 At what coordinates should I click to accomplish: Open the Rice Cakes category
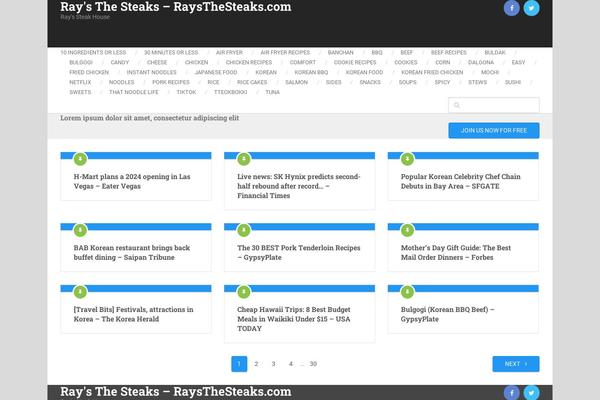(x=252, y=82)
